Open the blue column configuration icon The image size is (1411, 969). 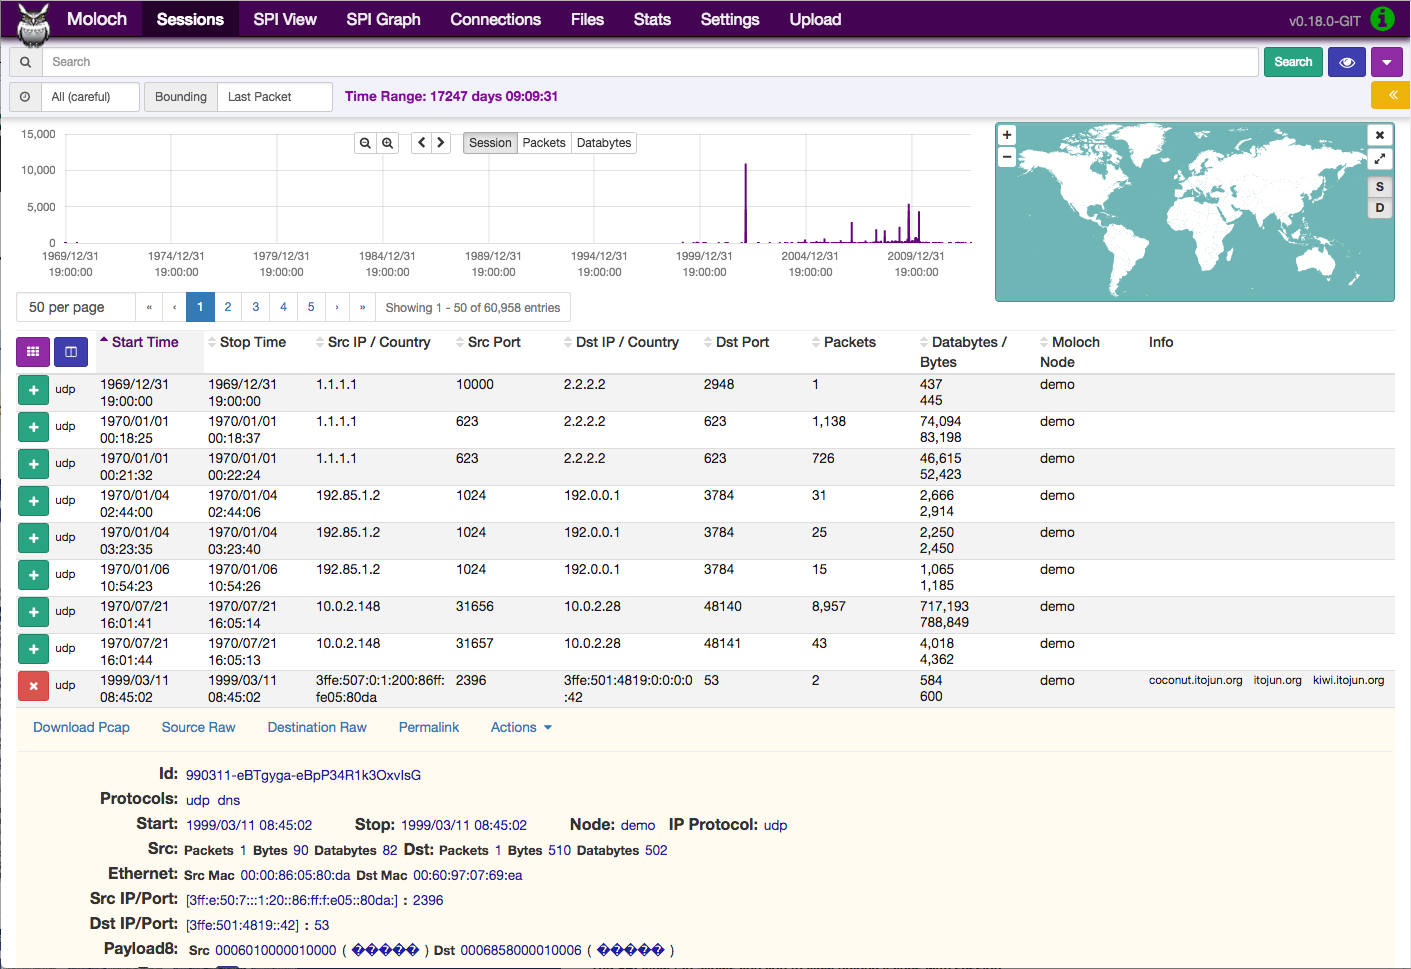[x=69, y=351]
